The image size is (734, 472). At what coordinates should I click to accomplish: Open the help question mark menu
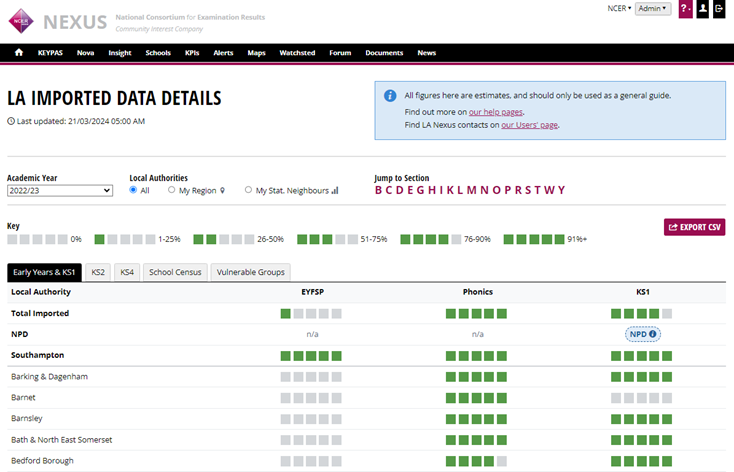685,9
